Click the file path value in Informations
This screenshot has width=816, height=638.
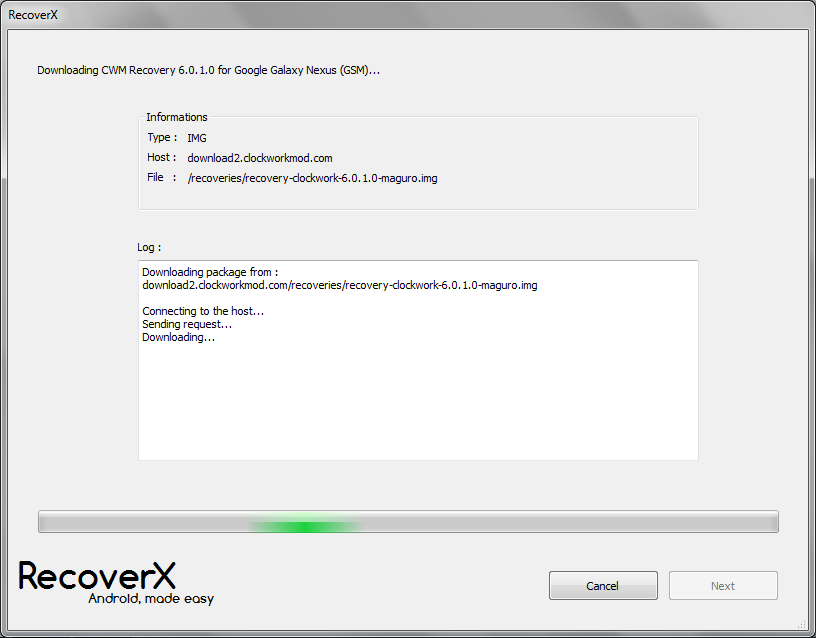pos(312,178)
